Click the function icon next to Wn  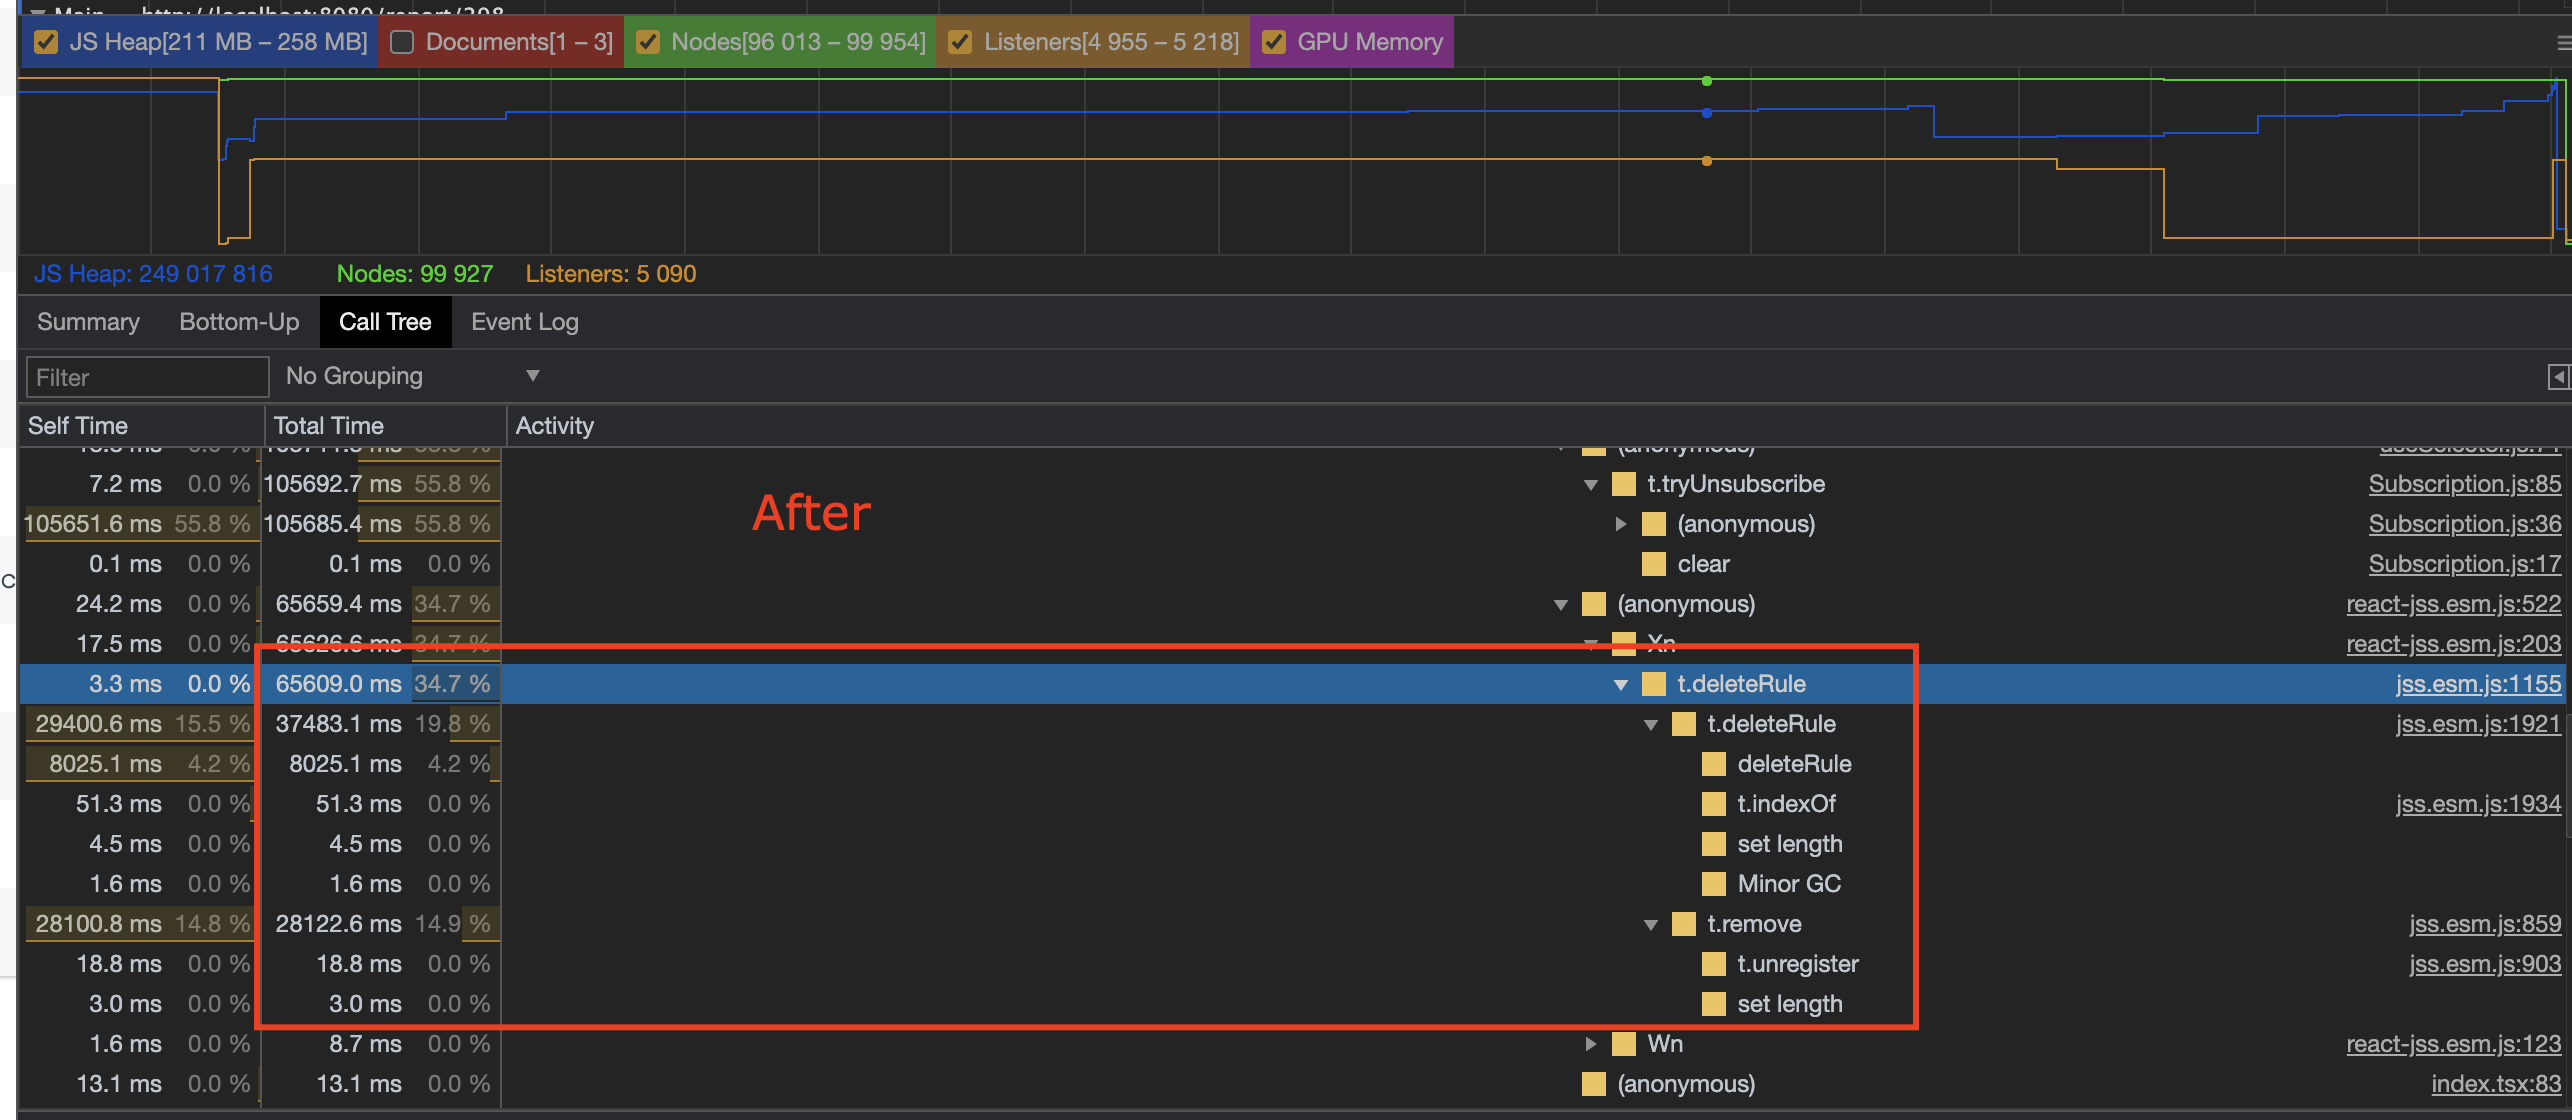coord(1625,1044)
